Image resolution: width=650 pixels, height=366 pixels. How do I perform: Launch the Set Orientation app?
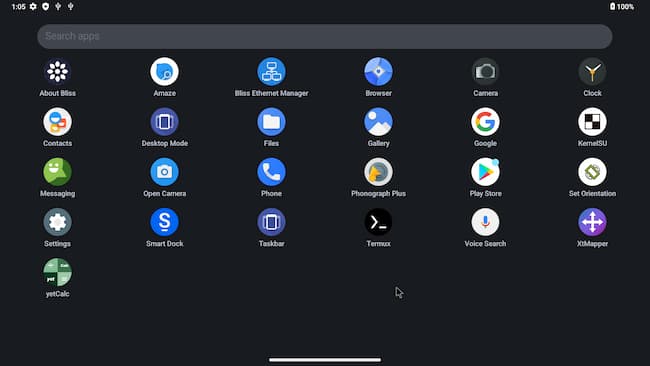(x=592, y=172)
